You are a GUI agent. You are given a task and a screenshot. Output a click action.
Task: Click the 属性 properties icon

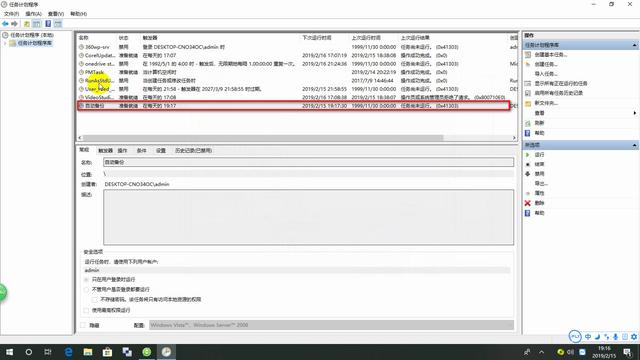(527, 193)
